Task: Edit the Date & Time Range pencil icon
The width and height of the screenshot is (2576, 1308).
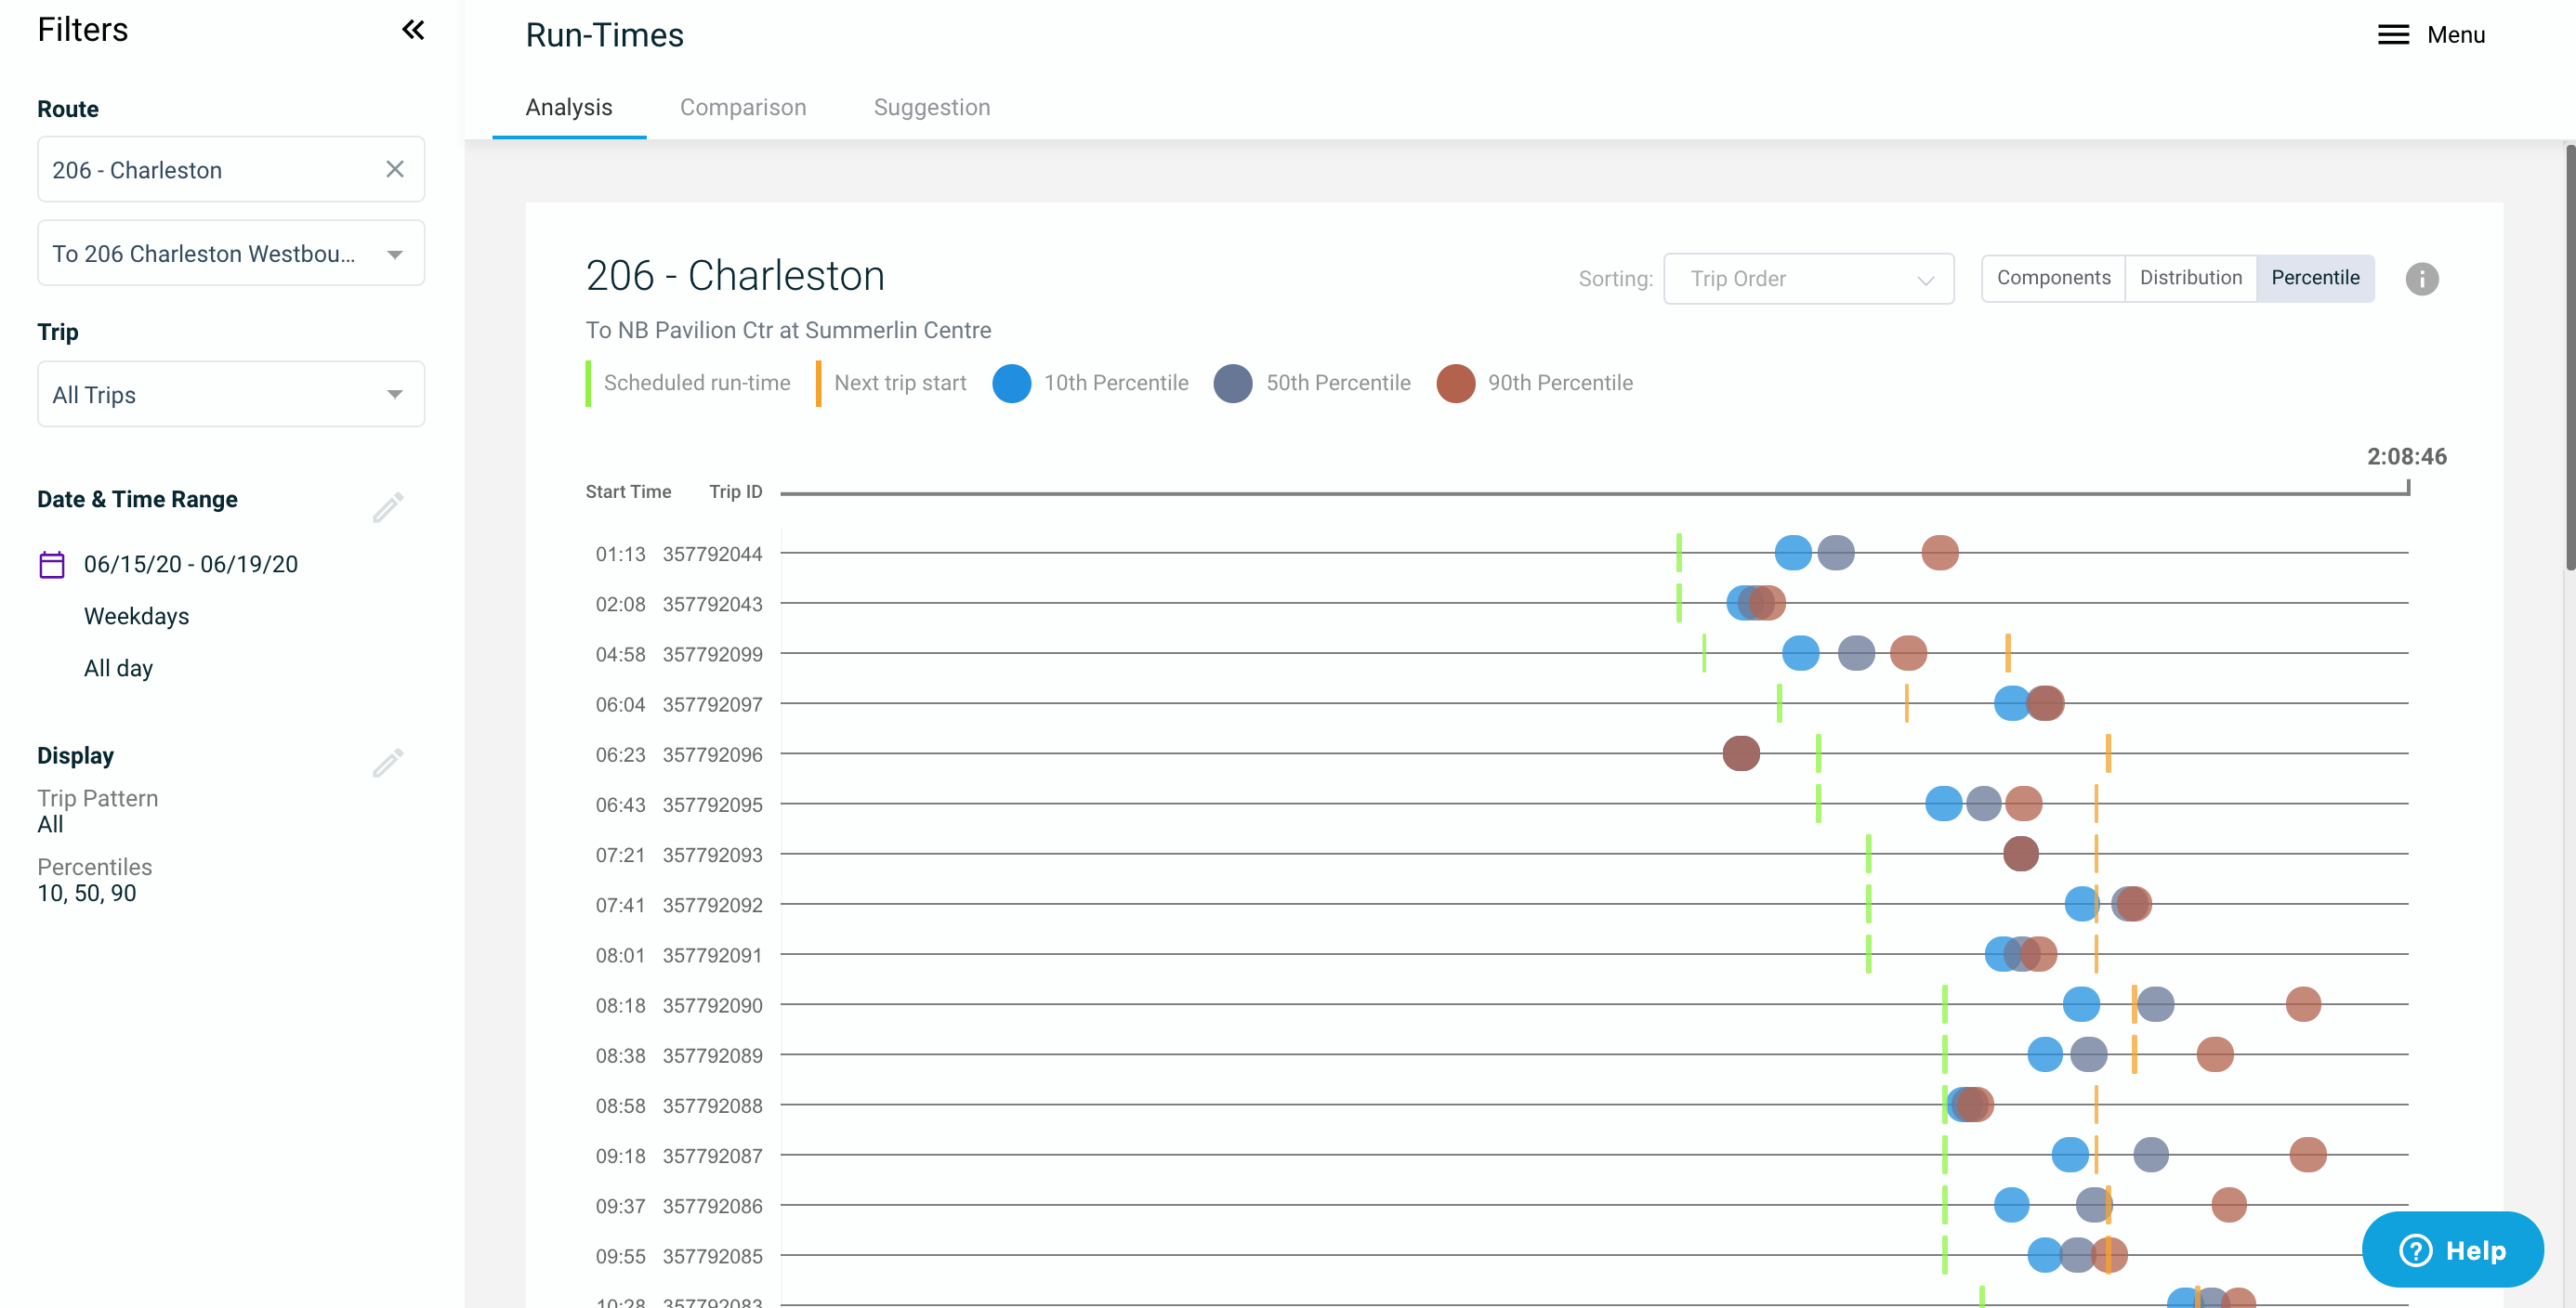Action: (388, 507)
